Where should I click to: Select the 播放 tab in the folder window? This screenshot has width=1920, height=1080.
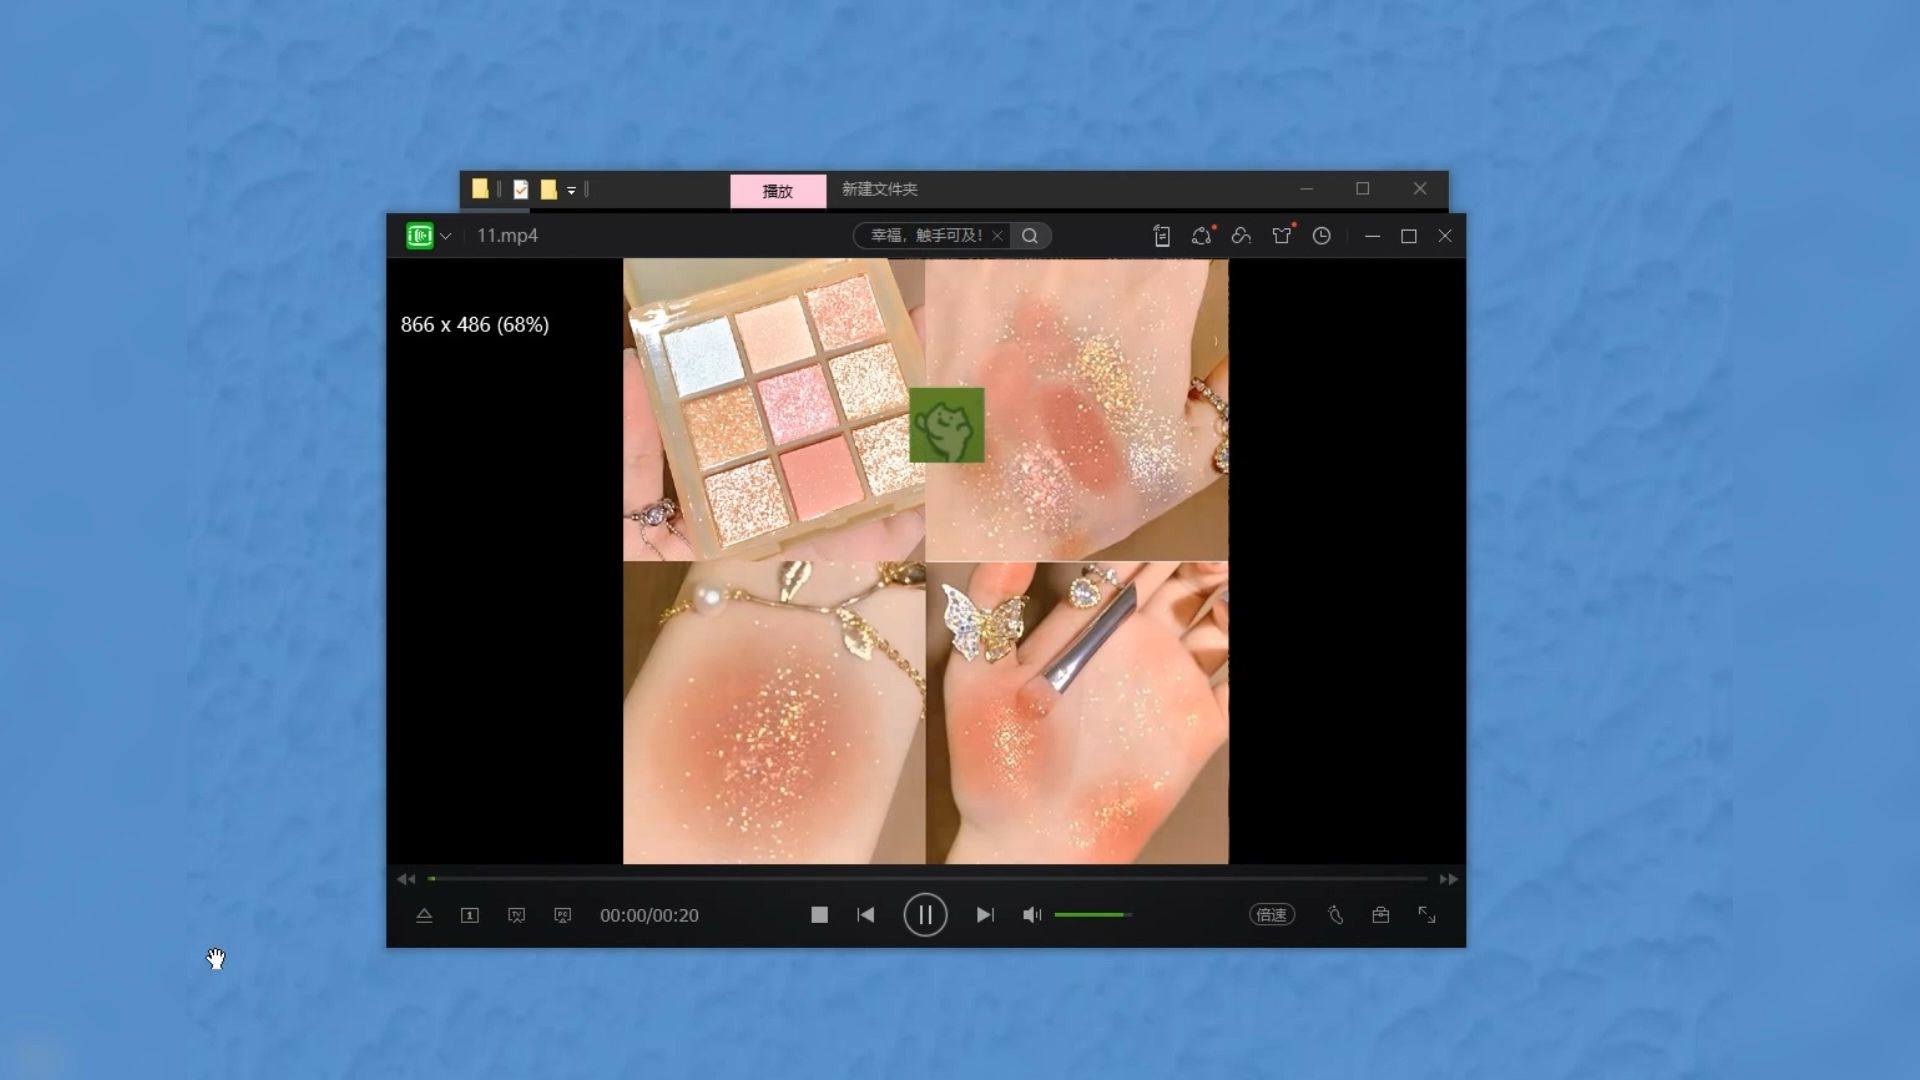778,191
